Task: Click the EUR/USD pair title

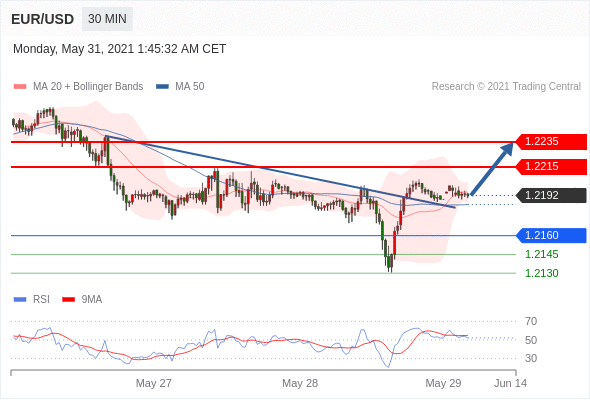Action: tap(43, 19)
